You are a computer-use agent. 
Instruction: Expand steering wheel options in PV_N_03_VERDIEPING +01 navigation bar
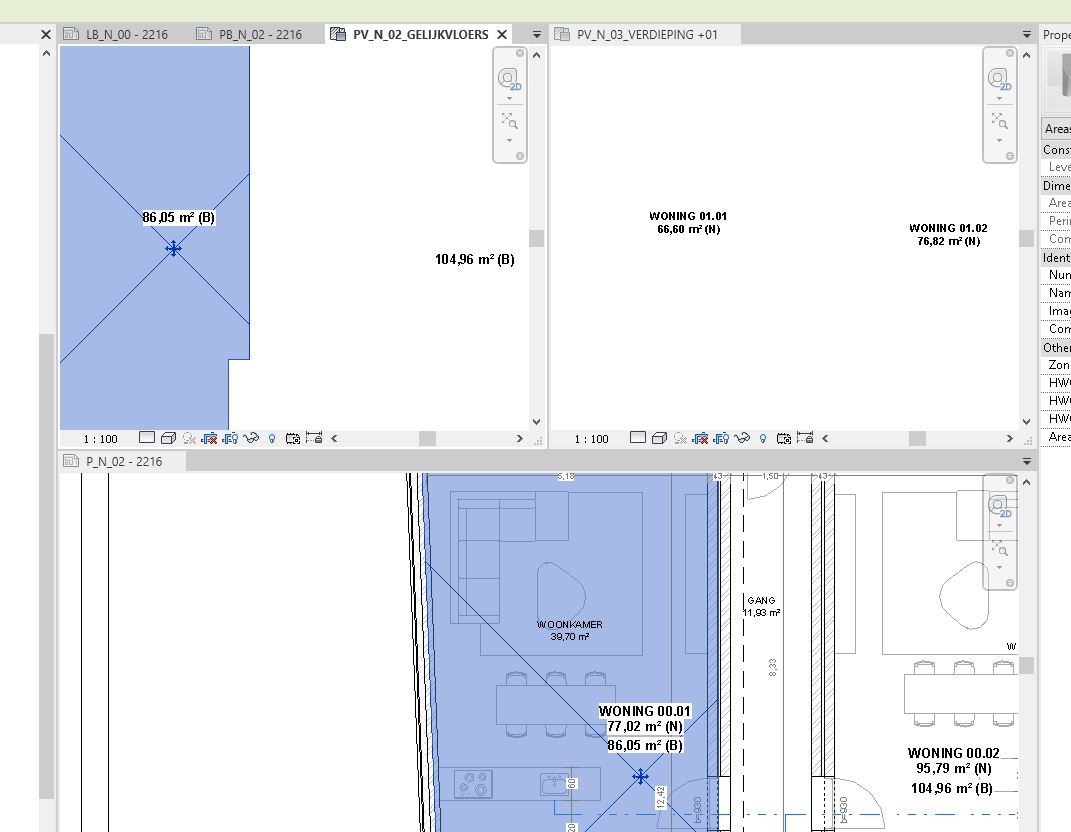point(999,98)
